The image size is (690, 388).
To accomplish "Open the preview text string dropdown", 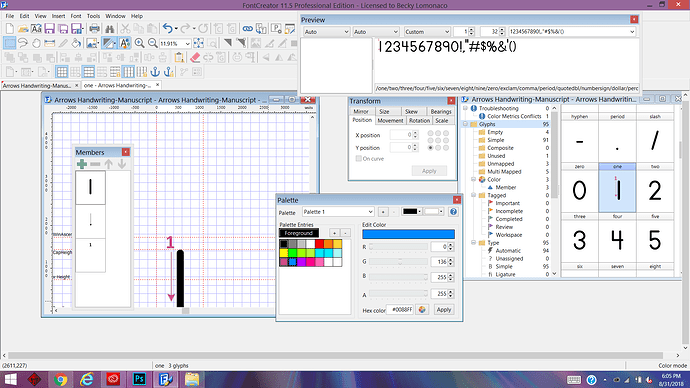I will (572, 32).
